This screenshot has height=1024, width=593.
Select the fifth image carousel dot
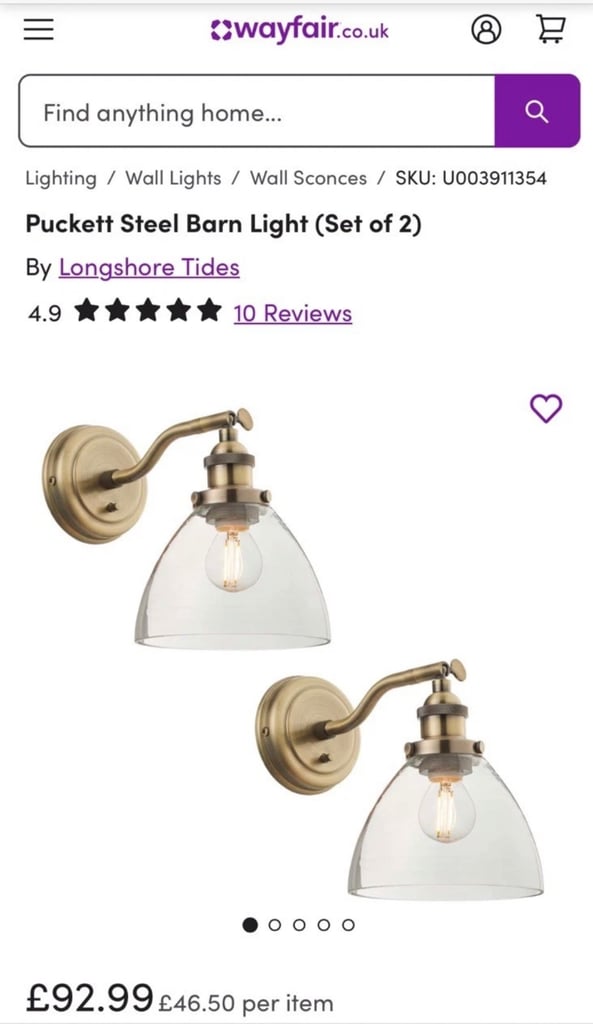coord(348,925)
